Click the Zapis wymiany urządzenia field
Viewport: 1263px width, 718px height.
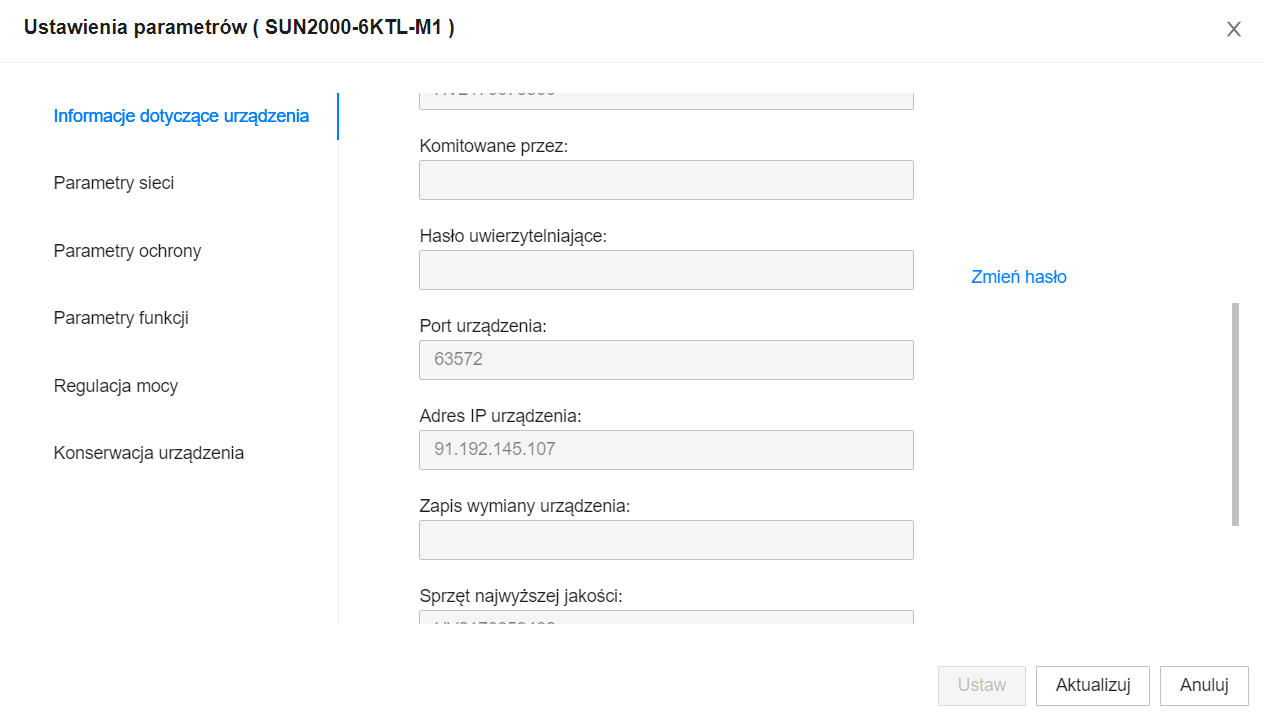(666, 540)
